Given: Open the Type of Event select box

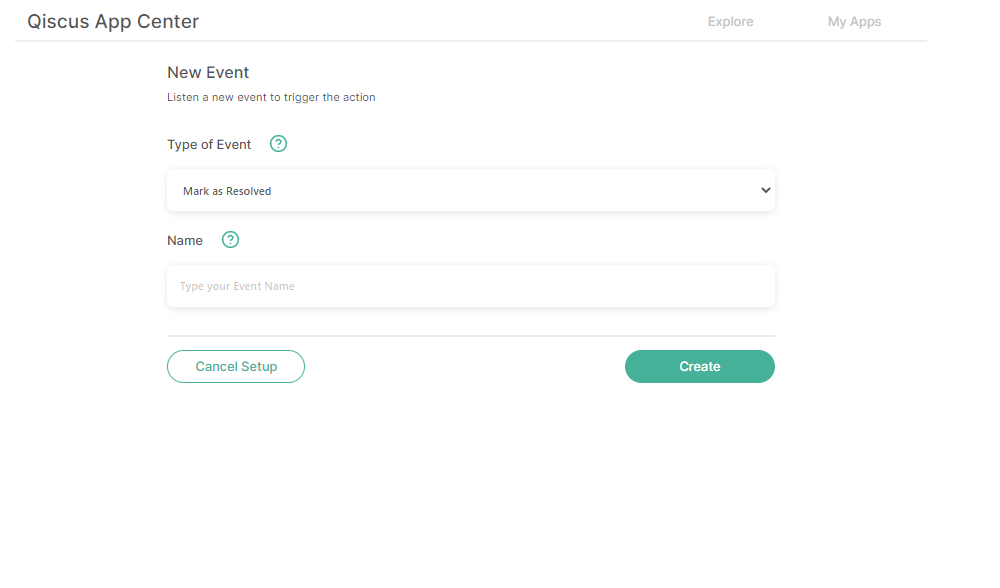Looking at the screenshot, I should (471, 190).
